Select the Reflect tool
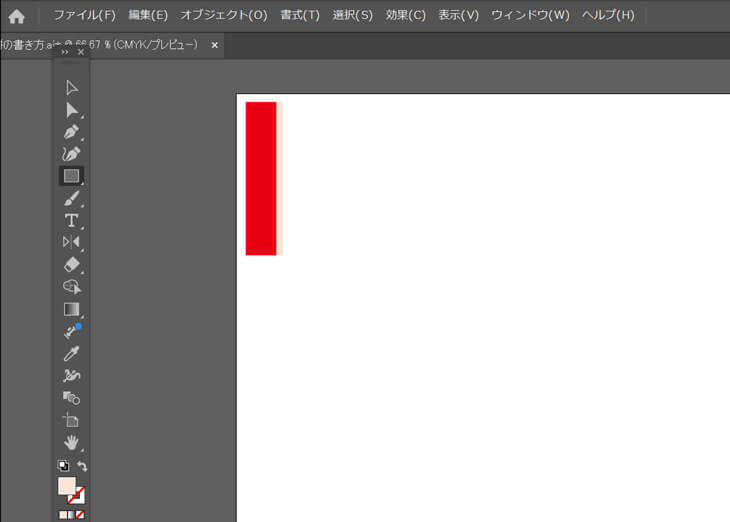 [x=71, y=242]
